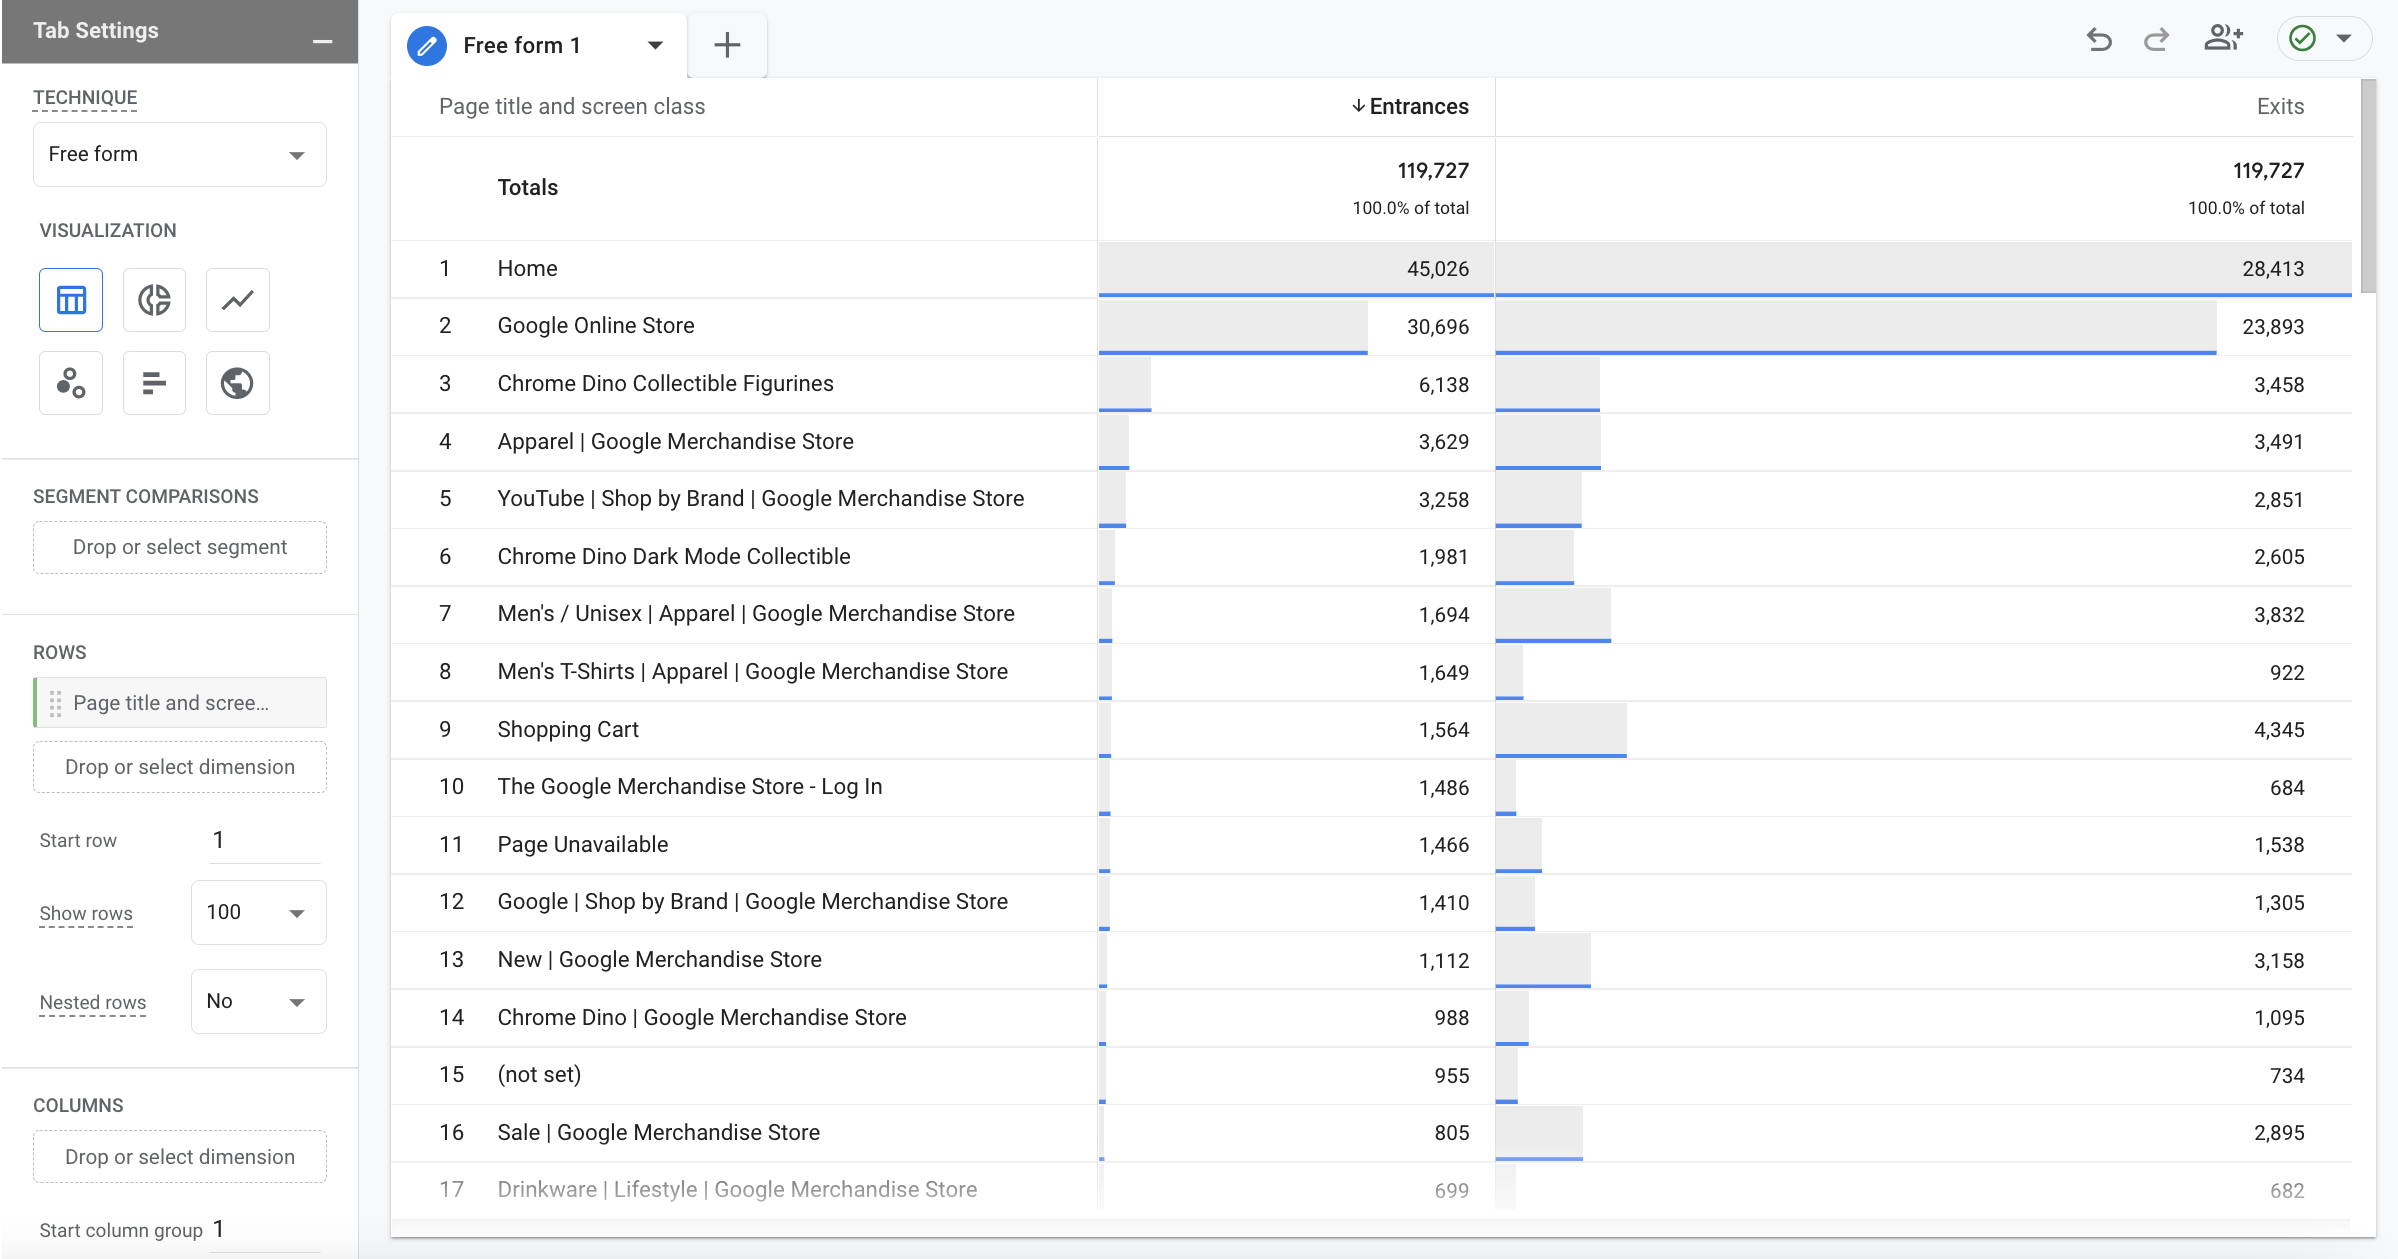Select the donut chart visualization

(154, 300)
